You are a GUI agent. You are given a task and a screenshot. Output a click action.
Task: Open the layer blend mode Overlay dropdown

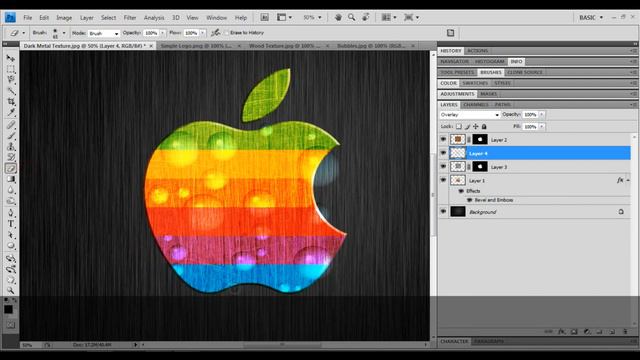point(469,115)
